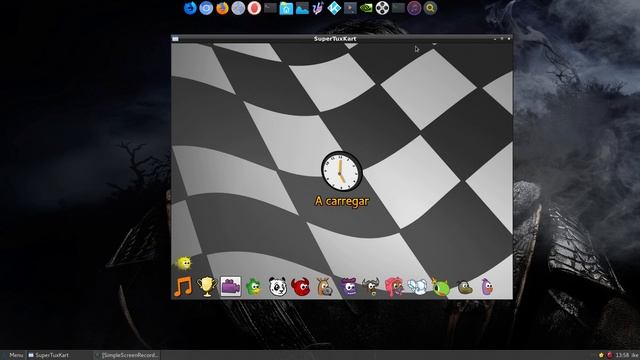Click the olive platypus character icon
Image resolution: width=640 pixels, height=360 pixels.
click(464, 288)
